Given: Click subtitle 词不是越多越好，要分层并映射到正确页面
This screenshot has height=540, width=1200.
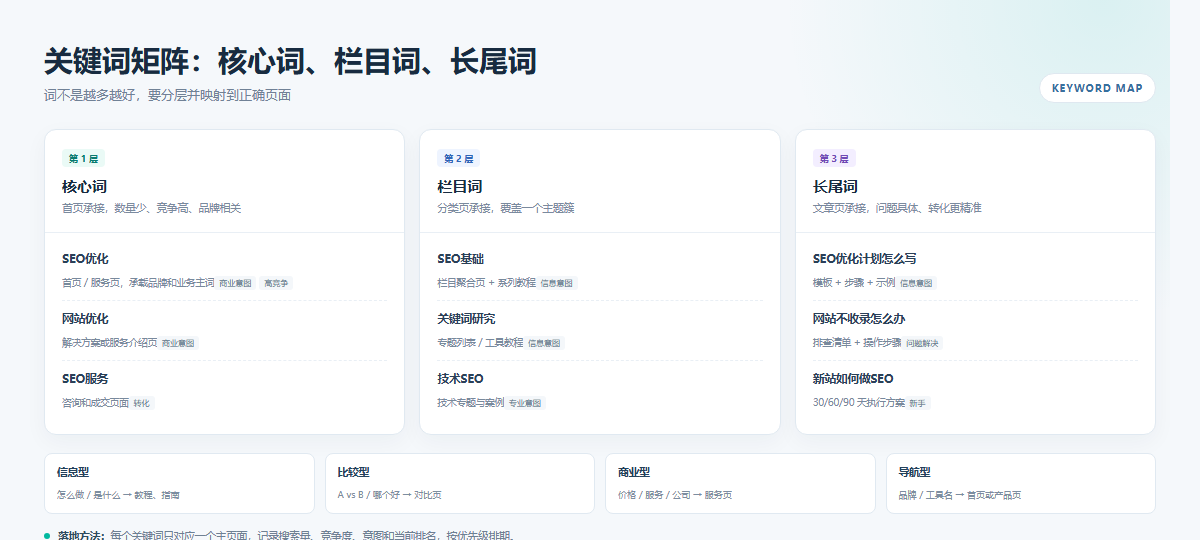Looking at the screenshot, I should (x=167, y=96).
